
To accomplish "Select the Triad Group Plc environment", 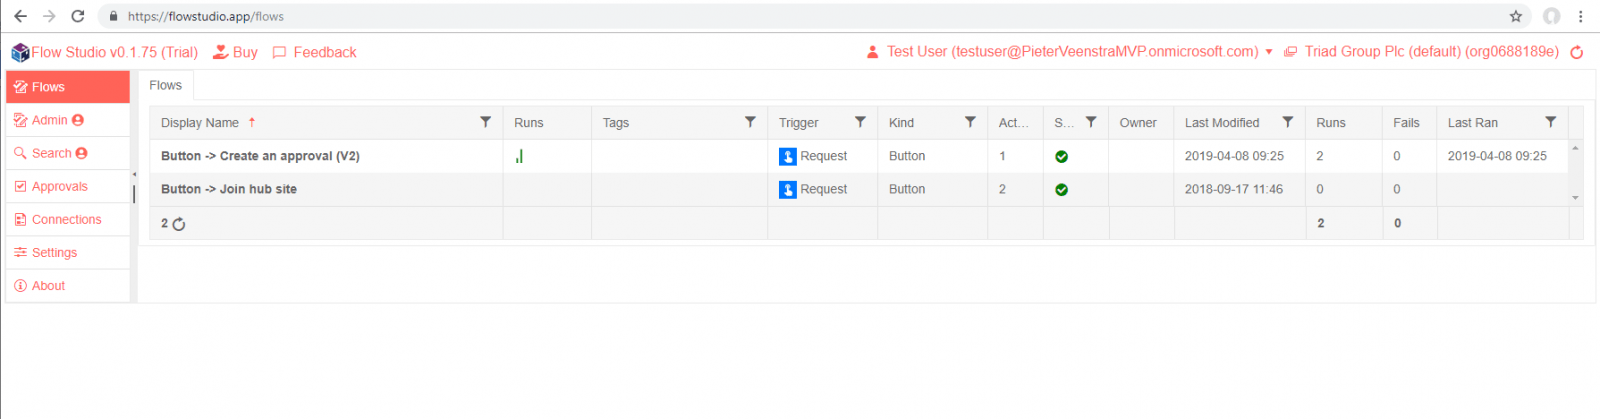I will [1421, 52].
